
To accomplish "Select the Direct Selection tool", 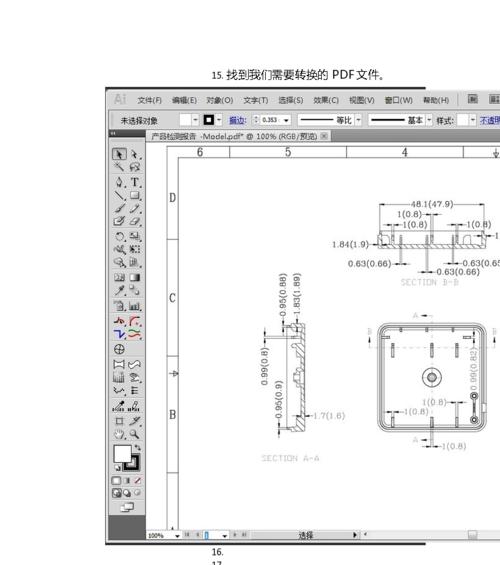I will pos(134,154).
